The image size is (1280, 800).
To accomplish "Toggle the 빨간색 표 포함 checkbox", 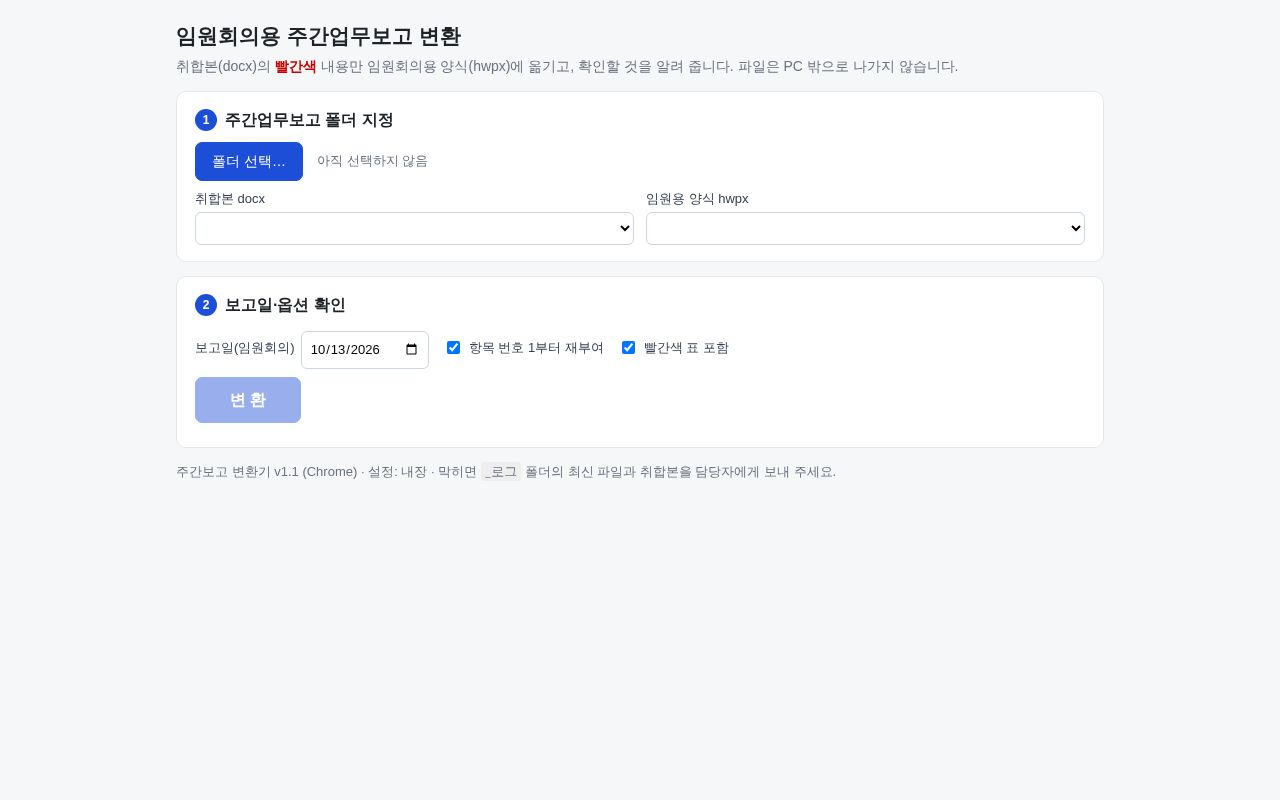I will [629, 348].
